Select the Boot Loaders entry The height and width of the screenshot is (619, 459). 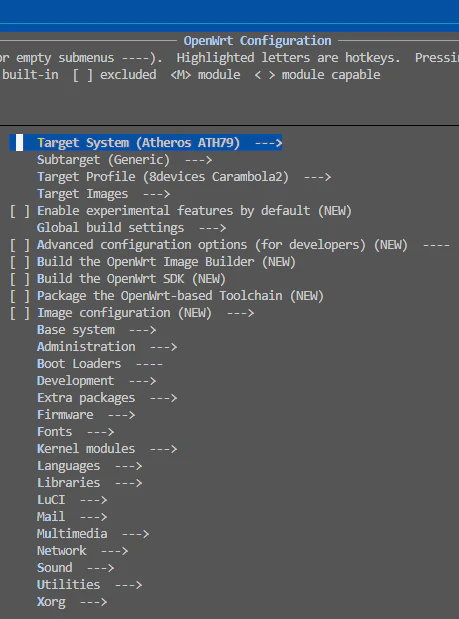(x=99, y=364)
